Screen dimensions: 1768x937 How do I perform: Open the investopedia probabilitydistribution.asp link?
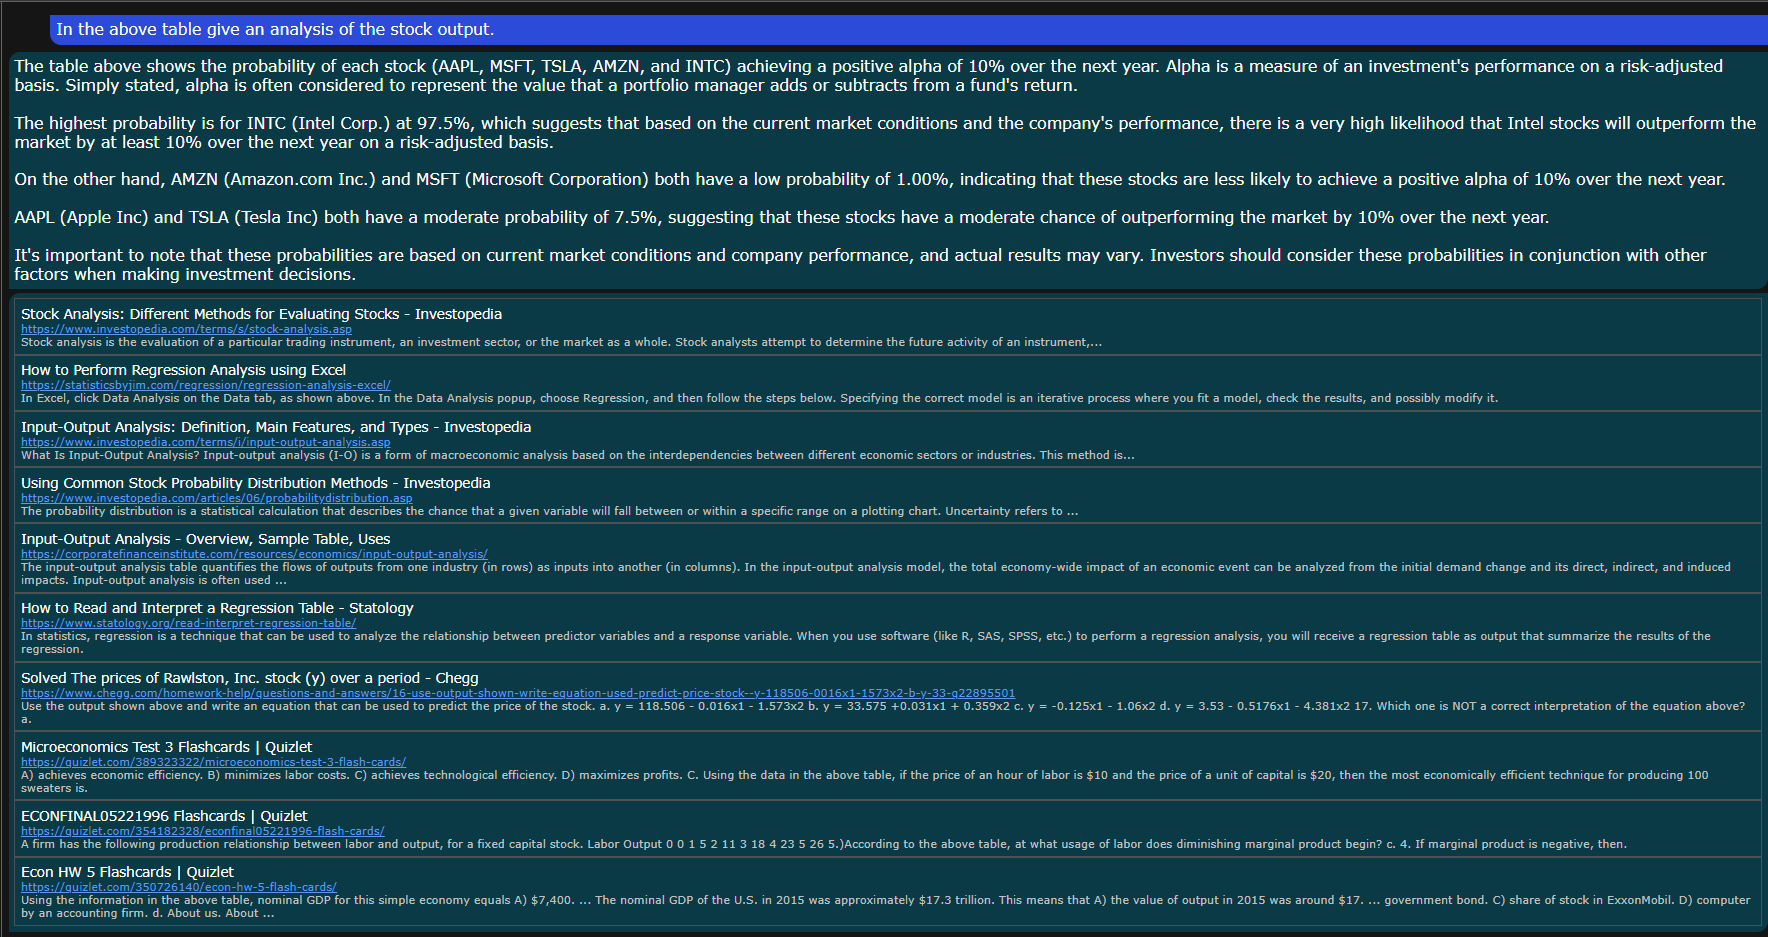pos(216,498)
